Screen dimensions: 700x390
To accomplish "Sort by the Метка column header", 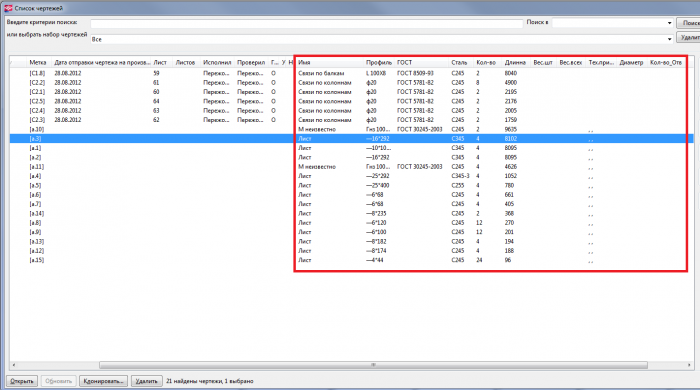I will click(x=38, y=62).
